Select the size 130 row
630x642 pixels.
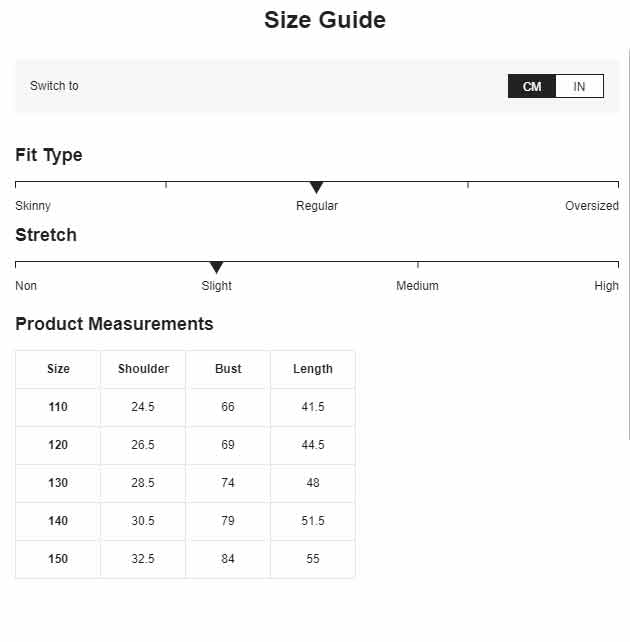coord(185,483)
